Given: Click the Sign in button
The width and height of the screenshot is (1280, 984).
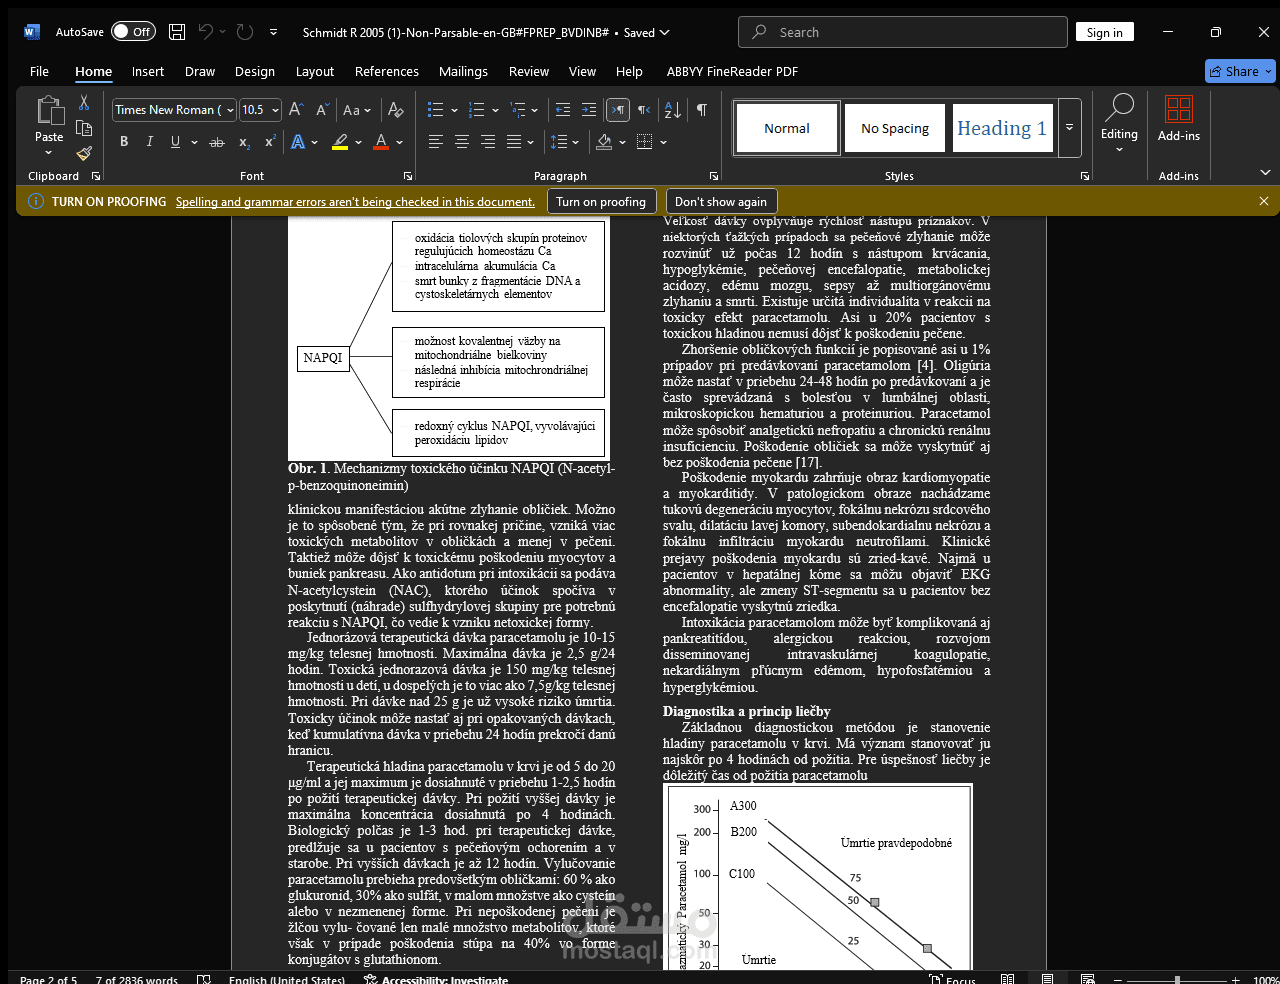Looking at the screenshot, I should 1105,32.
